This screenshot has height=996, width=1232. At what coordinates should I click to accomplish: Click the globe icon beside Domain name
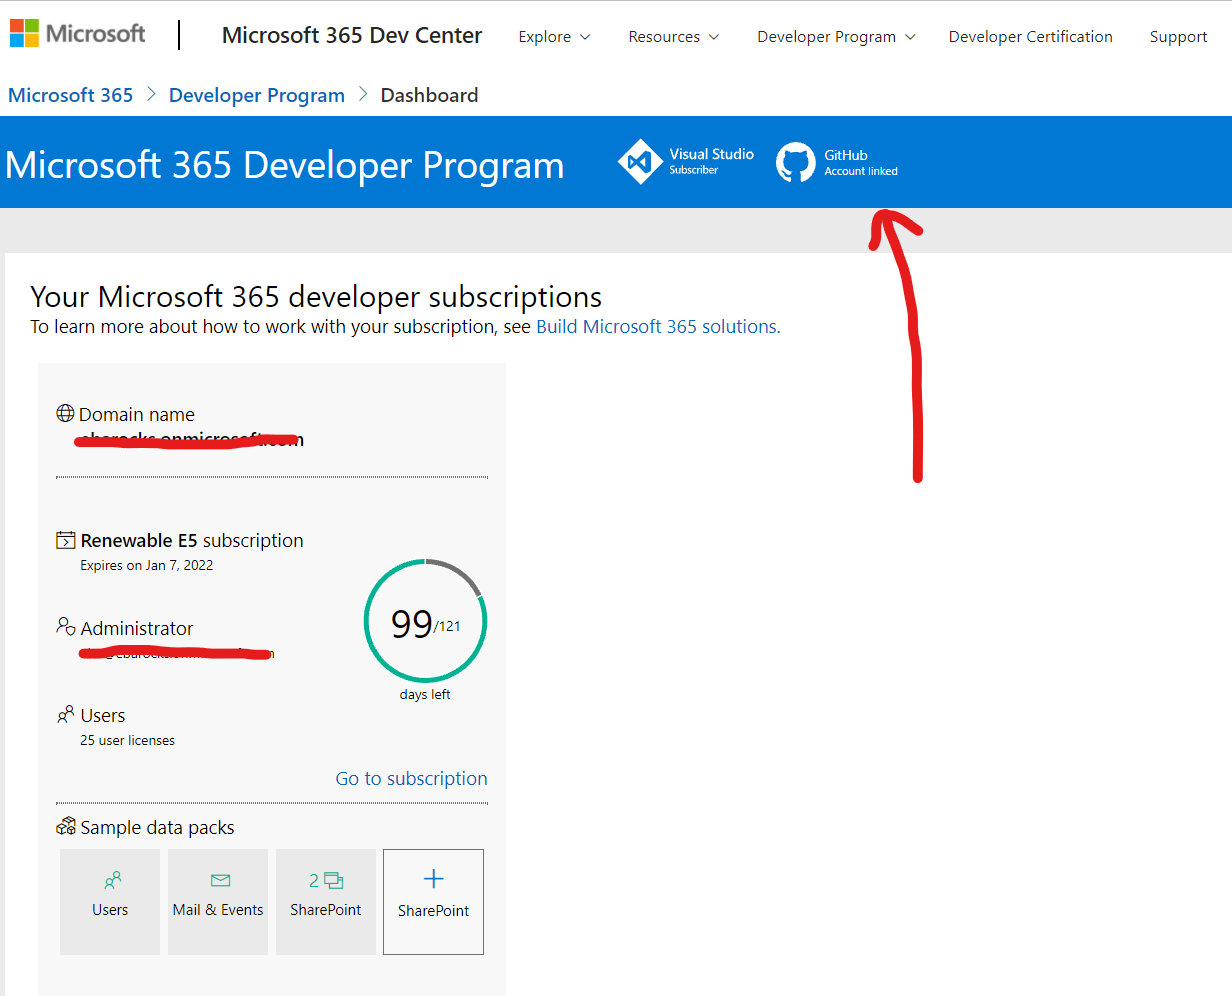click(x=65, y=413)
